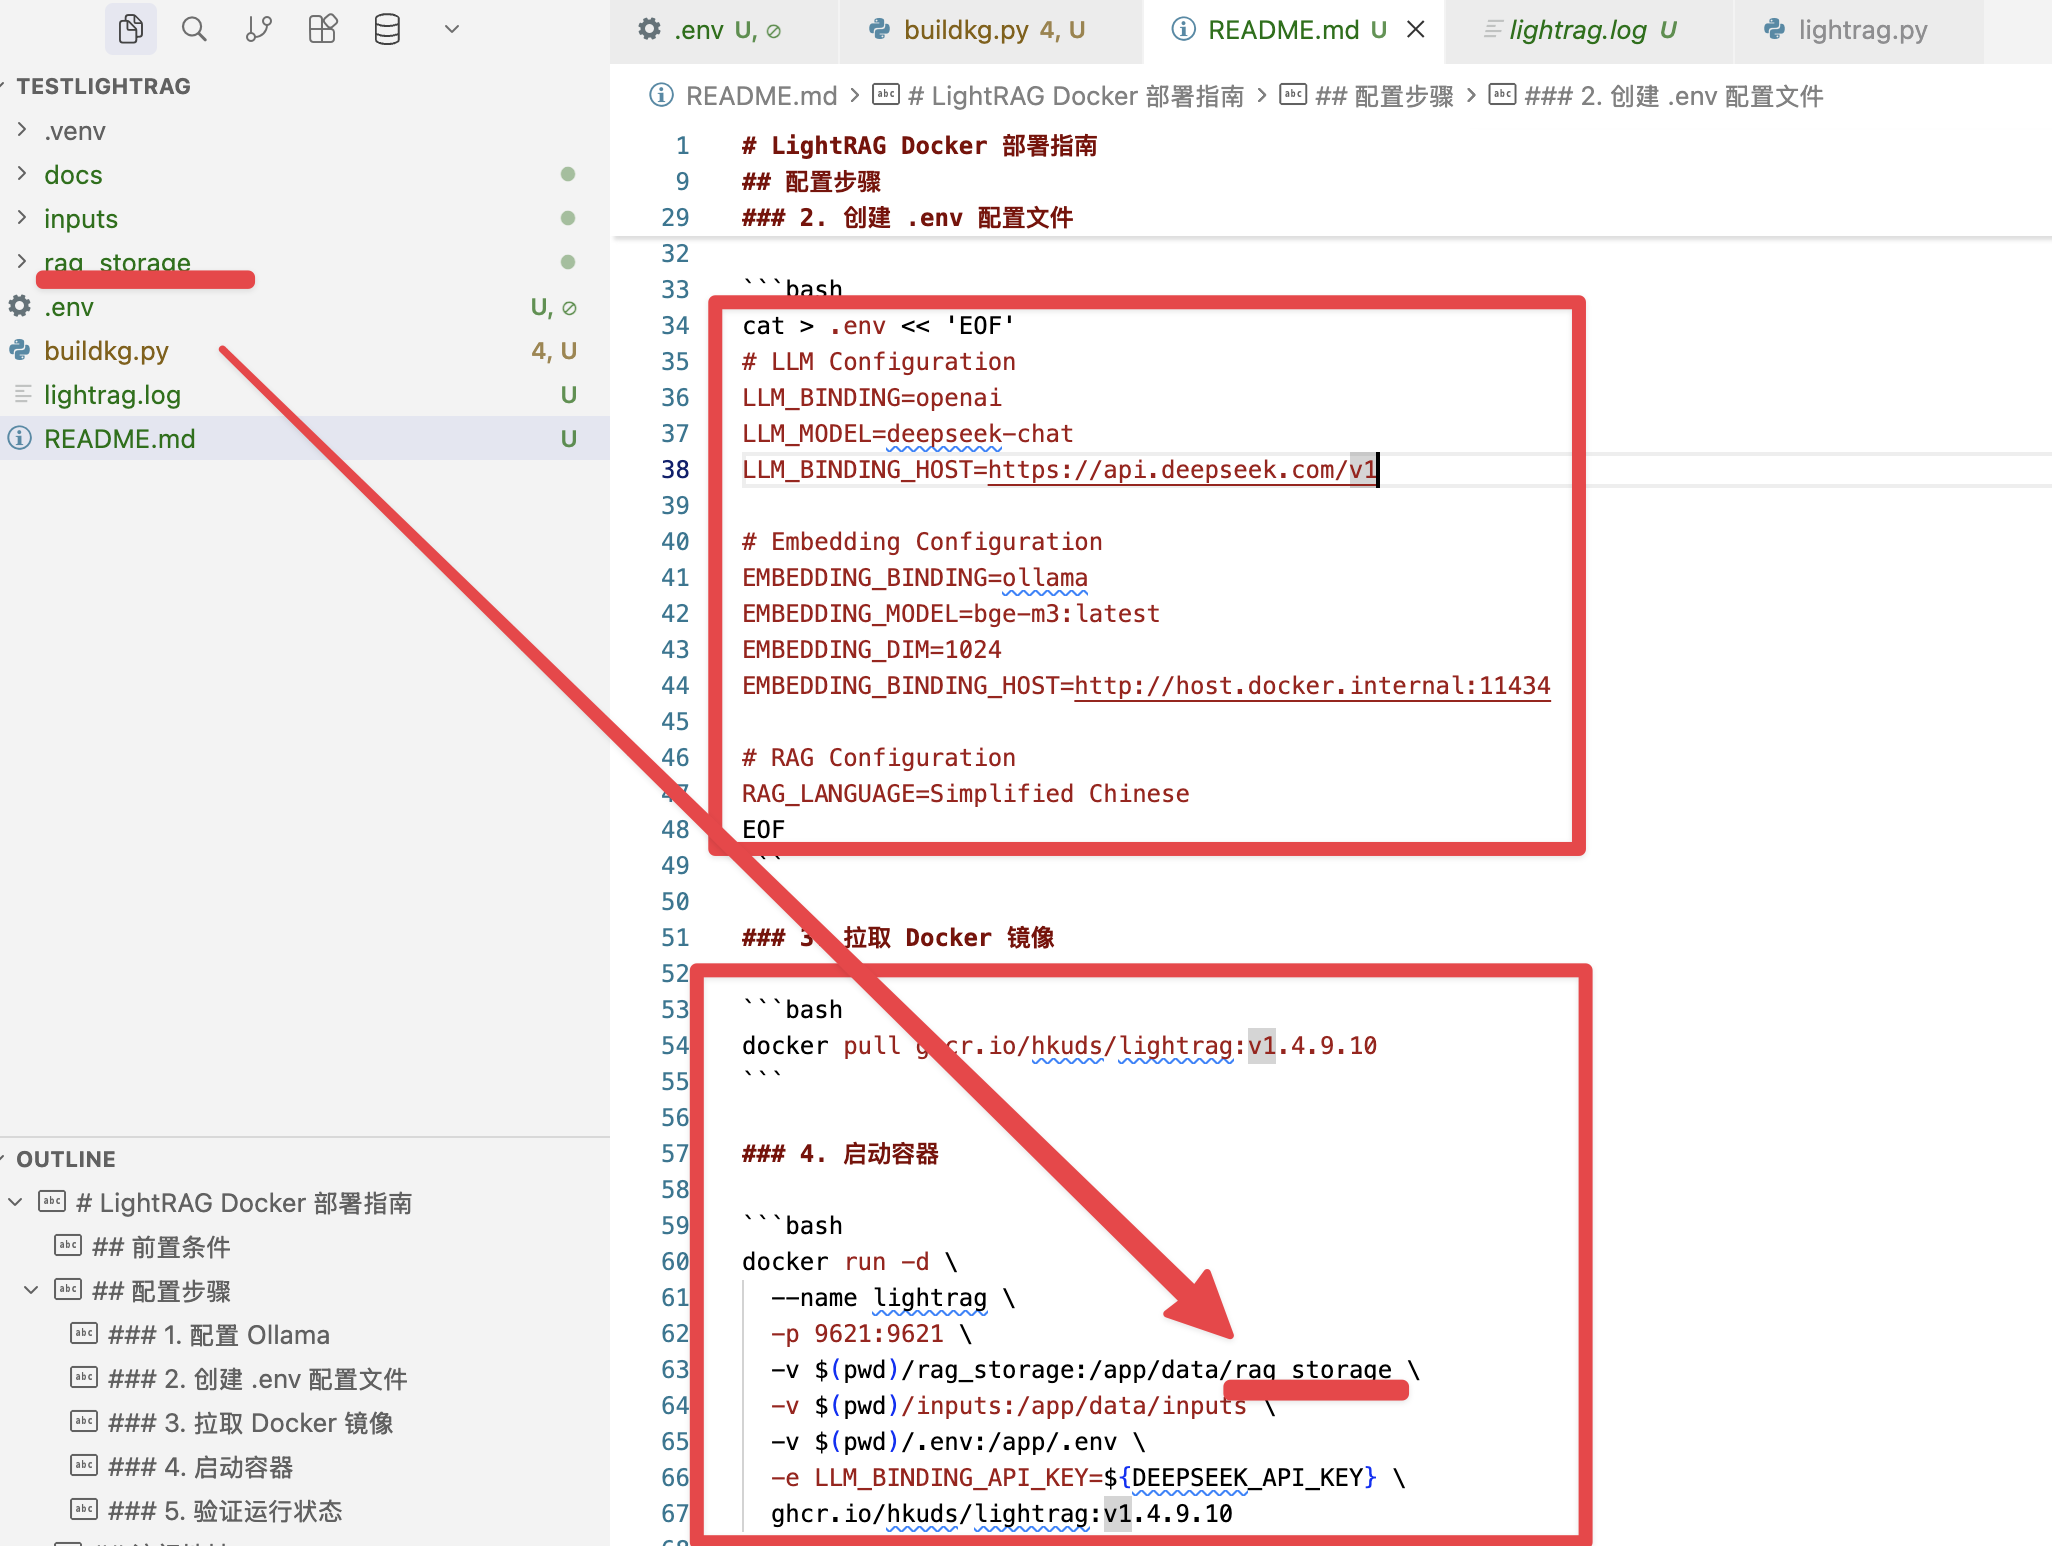Image resolution: width=2052 pixels, height=1546 pixels.
Task: Open the Database view icon
Action: point(387,29)
